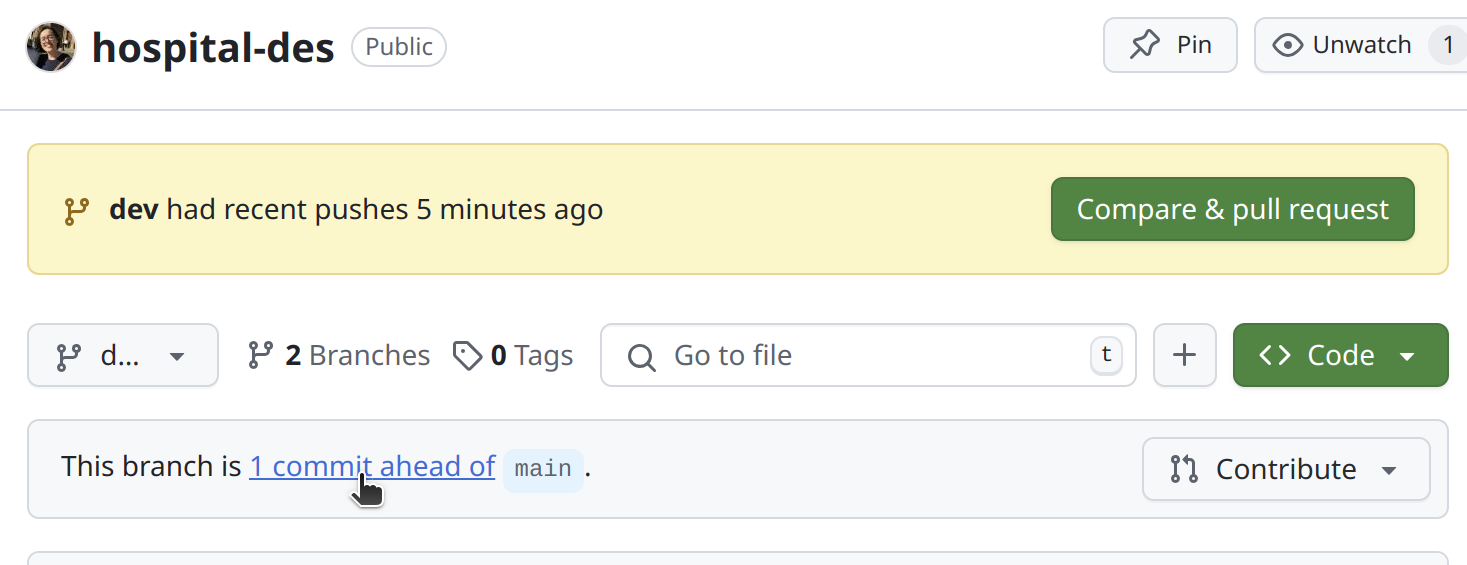Image resolution: width=1467 pixels, height=565 pixels.
Task: Open the 0 Tags link
Action: point(513,355)
